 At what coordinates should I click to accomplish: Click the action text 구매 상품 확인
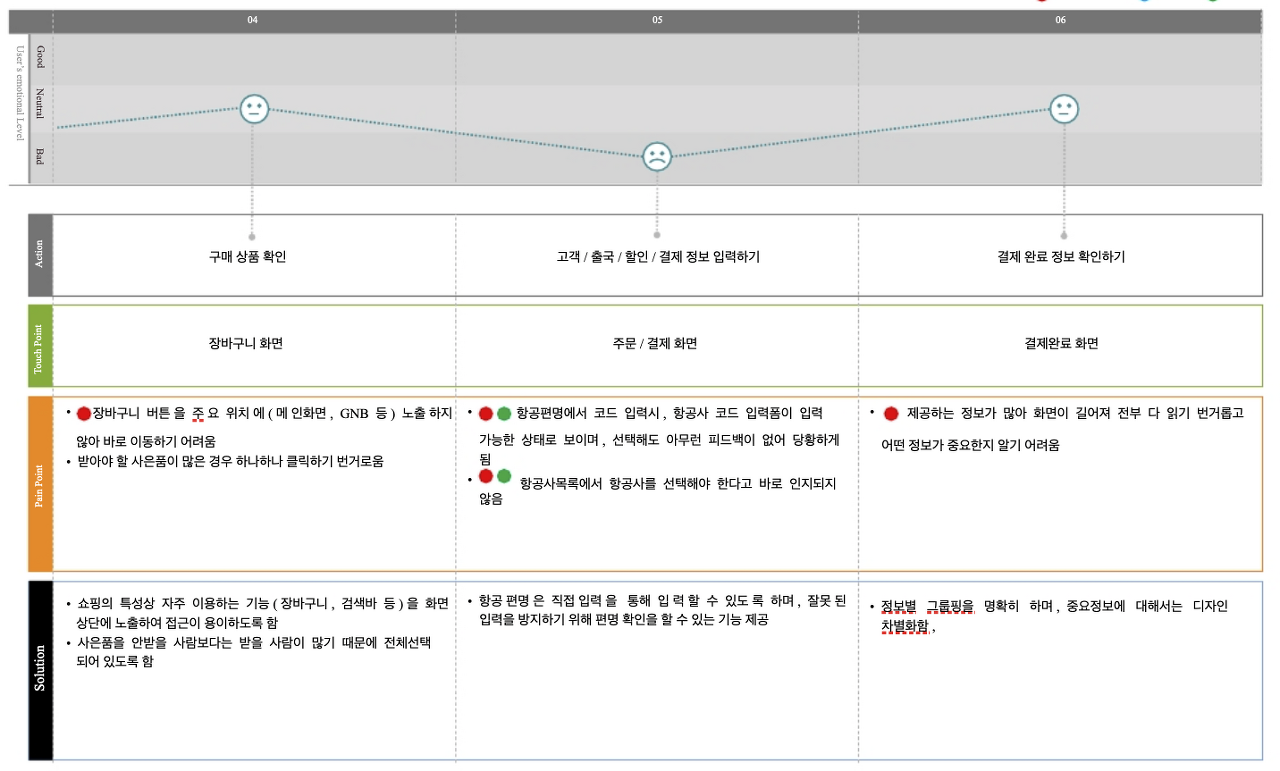tap(247, 257)
